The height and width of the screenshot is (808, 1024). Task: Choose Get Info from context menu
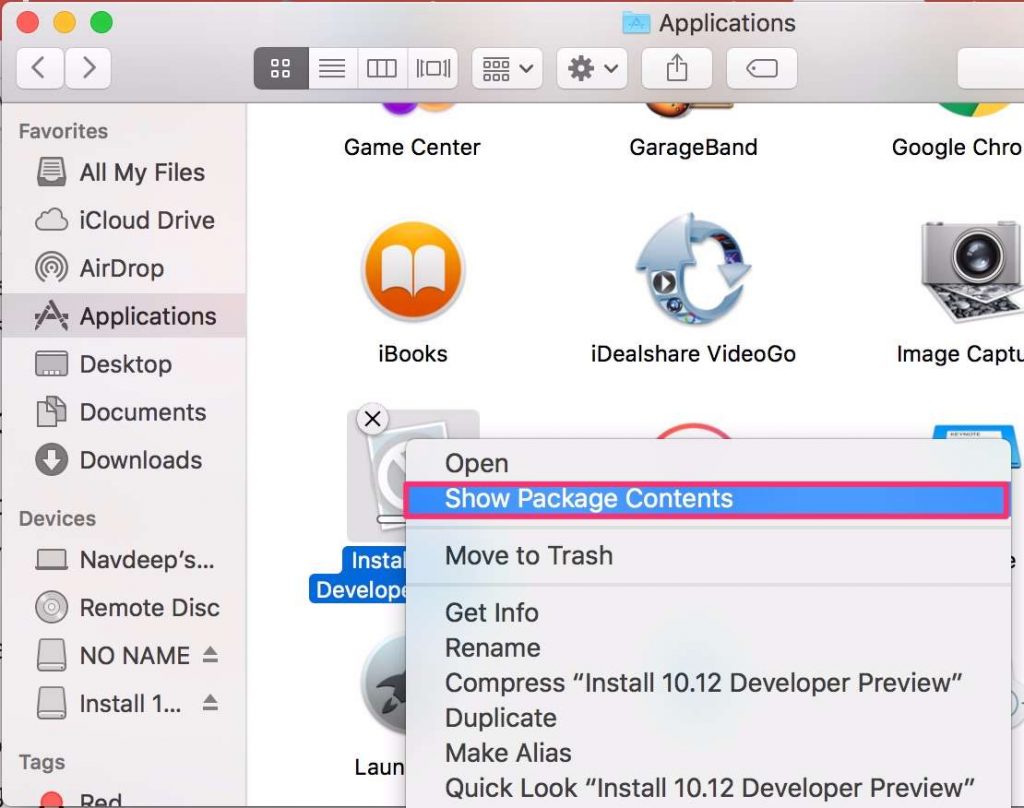(x=708, y=613)
